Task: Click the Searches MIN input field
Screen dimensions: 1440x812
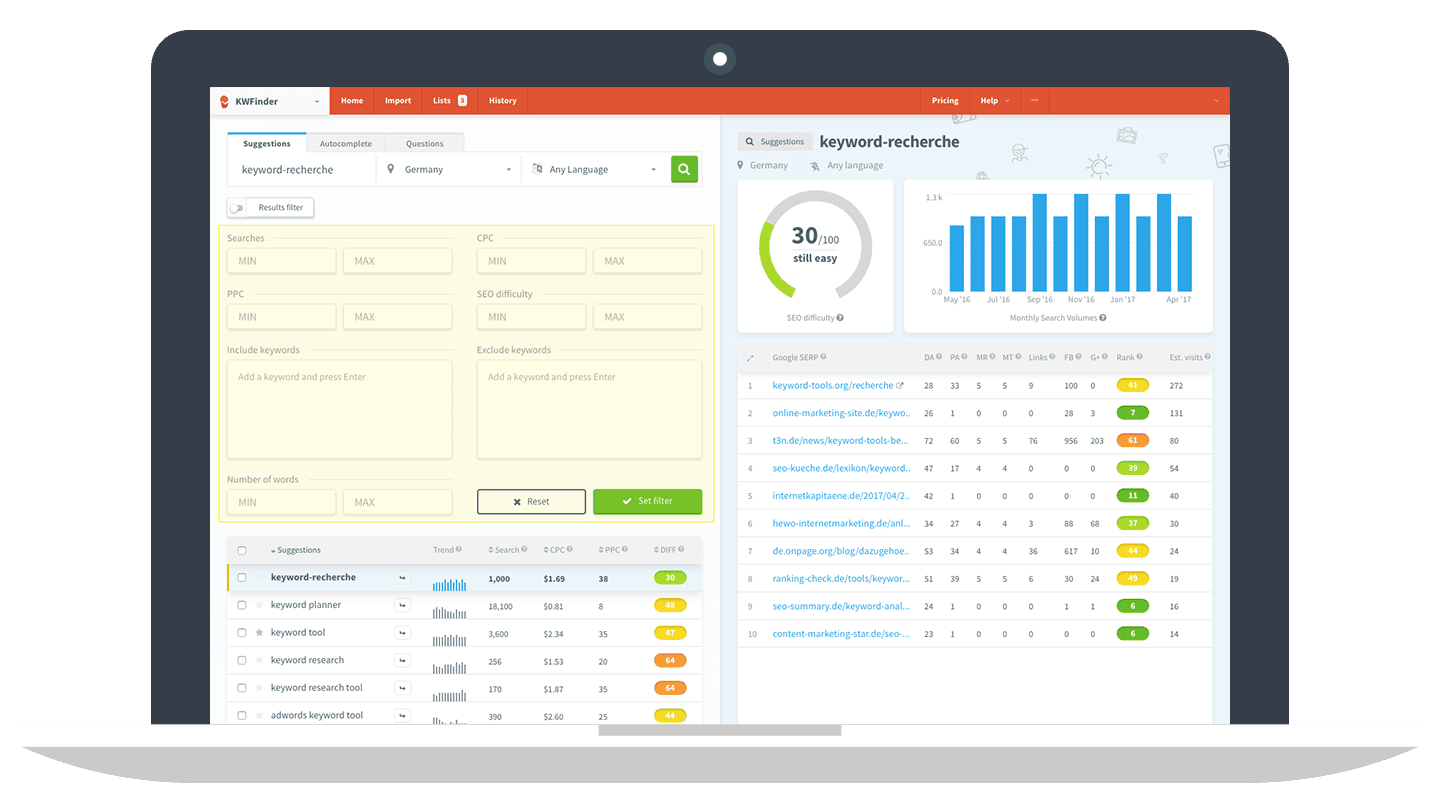Action: [x=281, y=261]
